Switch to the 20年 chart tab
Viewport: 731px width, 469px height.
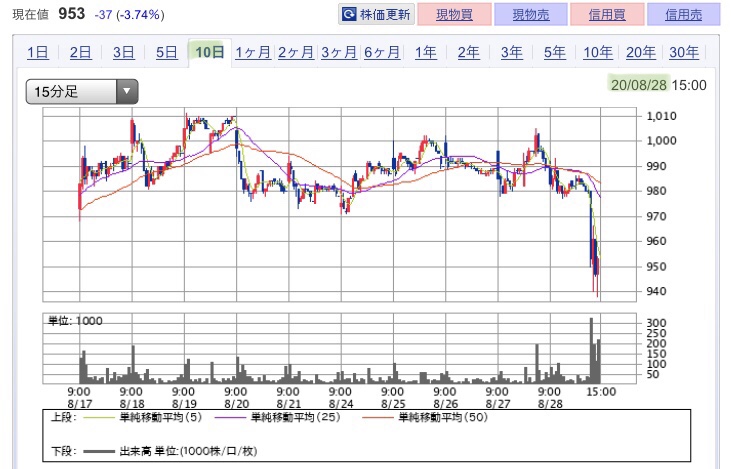tap(641, 52)
